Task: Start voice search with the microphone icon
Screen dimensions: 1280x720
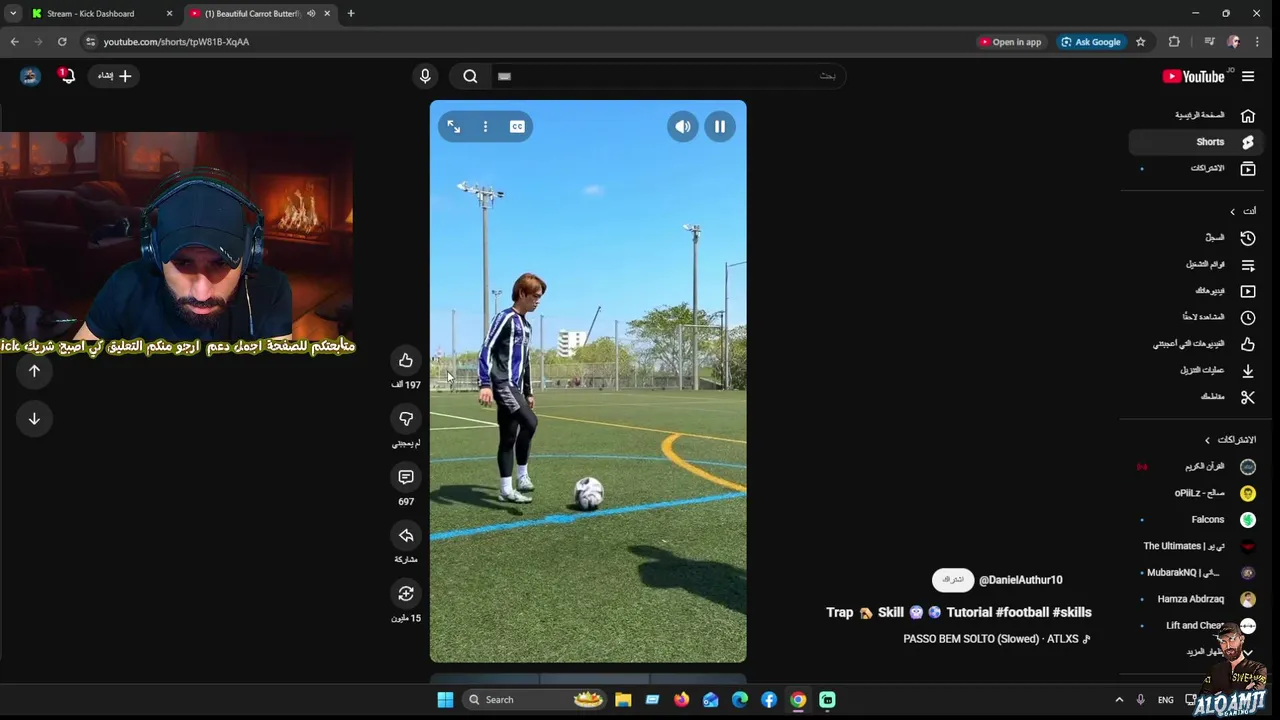Action: pos(425,76)
